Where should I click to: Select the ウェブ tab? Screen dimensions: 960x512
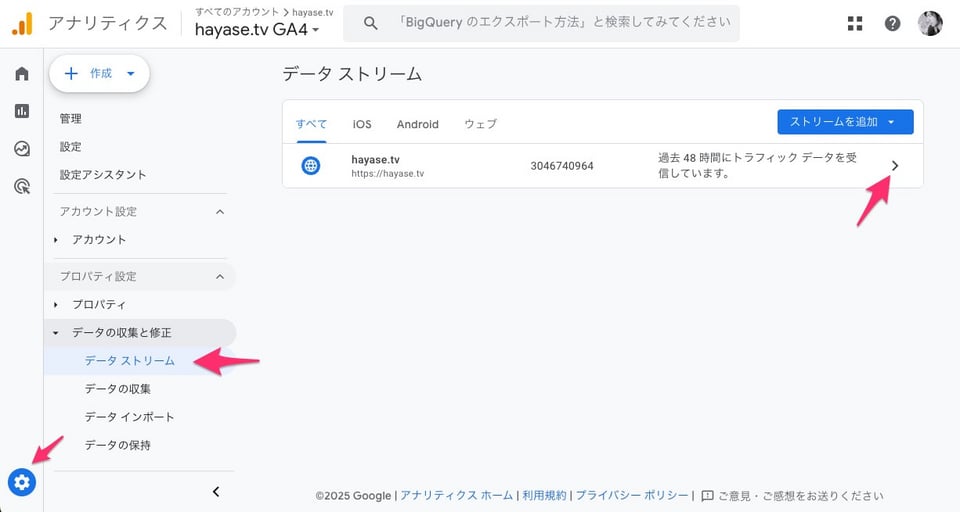[x=481, y=124]
